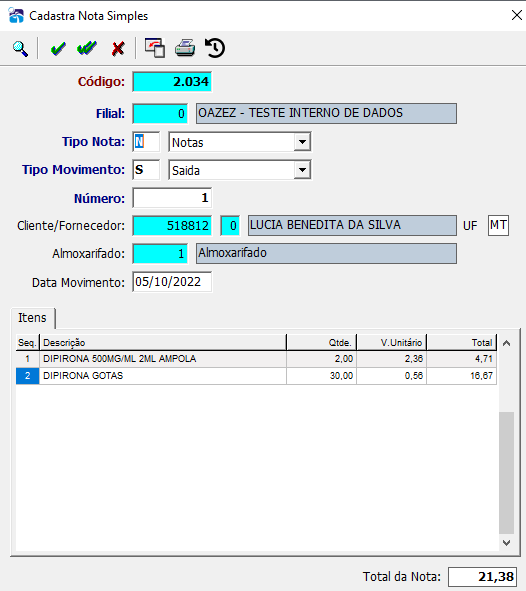526x591 pixels.
Task: Expand the Tipo Movimento dropdown arrow
Action: click(302, 170)
